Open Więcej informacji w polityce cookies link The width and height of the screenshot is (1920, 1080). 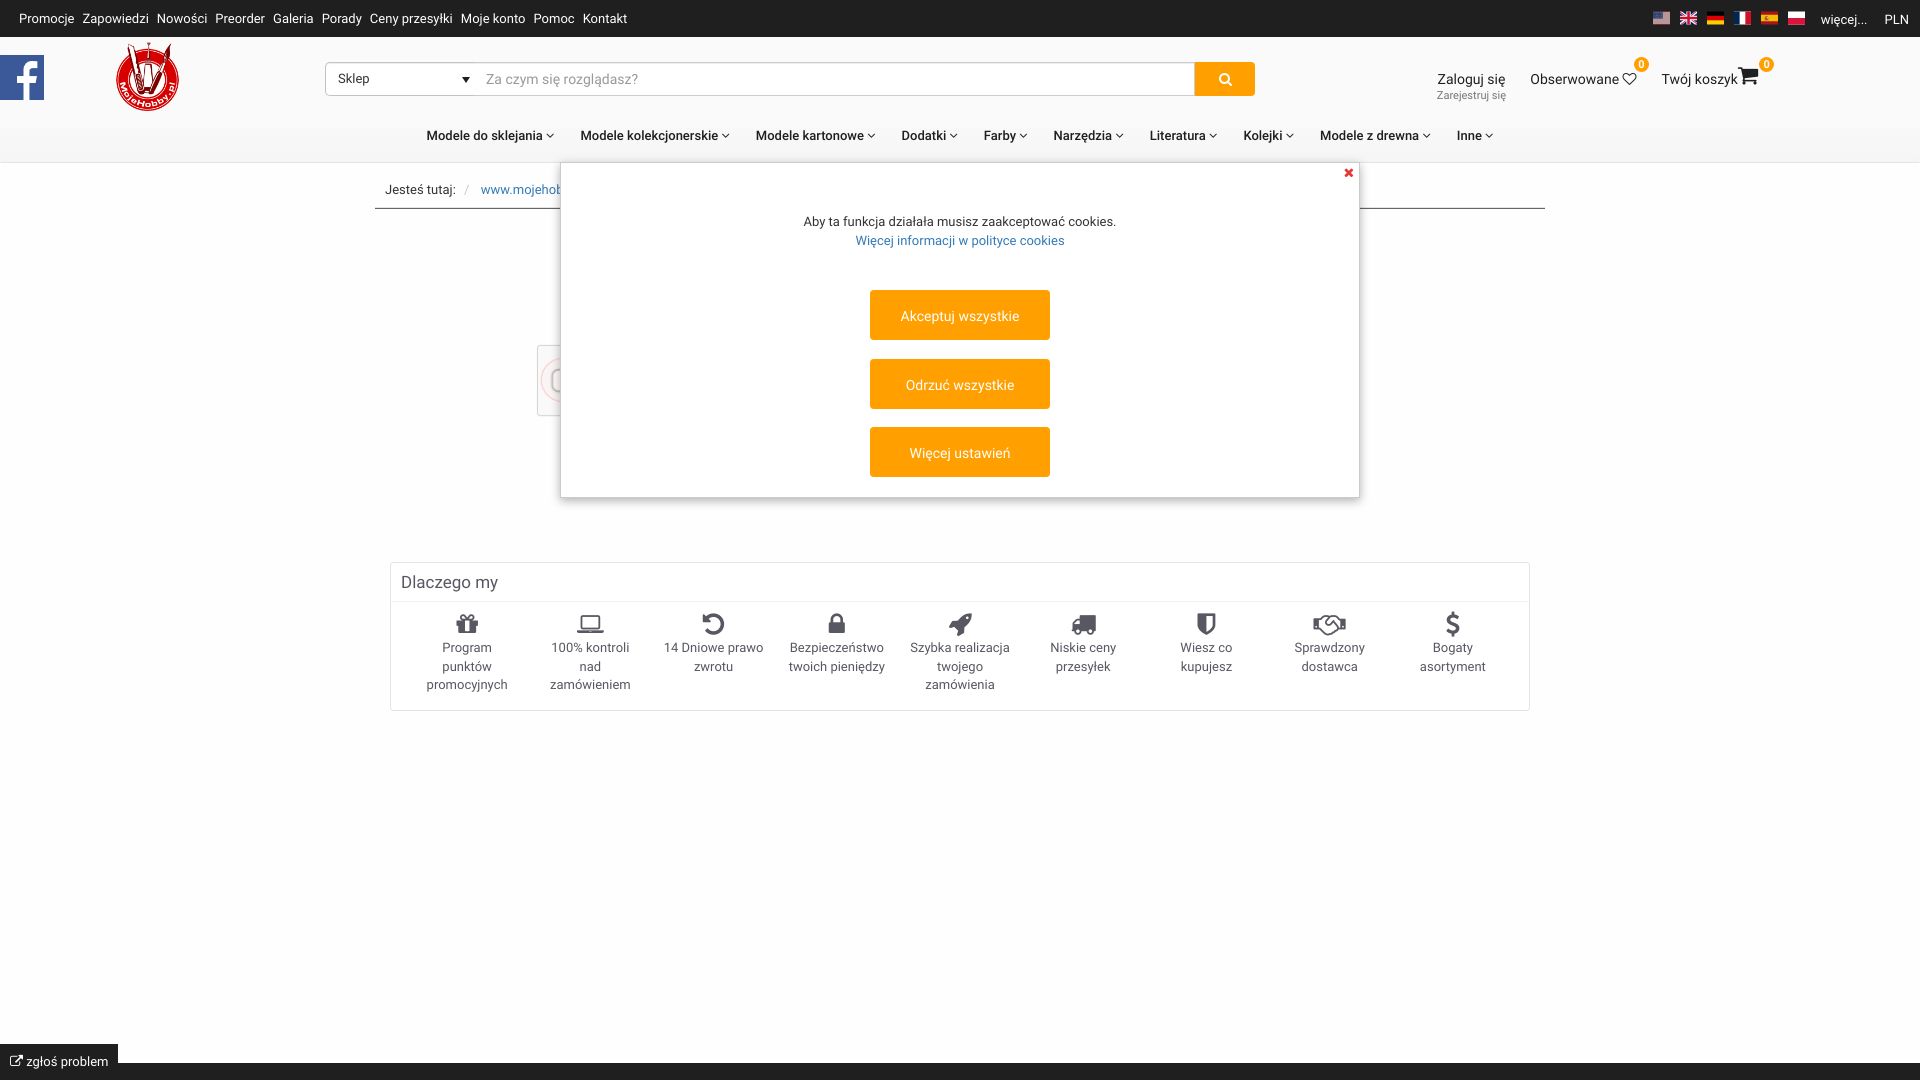coord(960,241)
